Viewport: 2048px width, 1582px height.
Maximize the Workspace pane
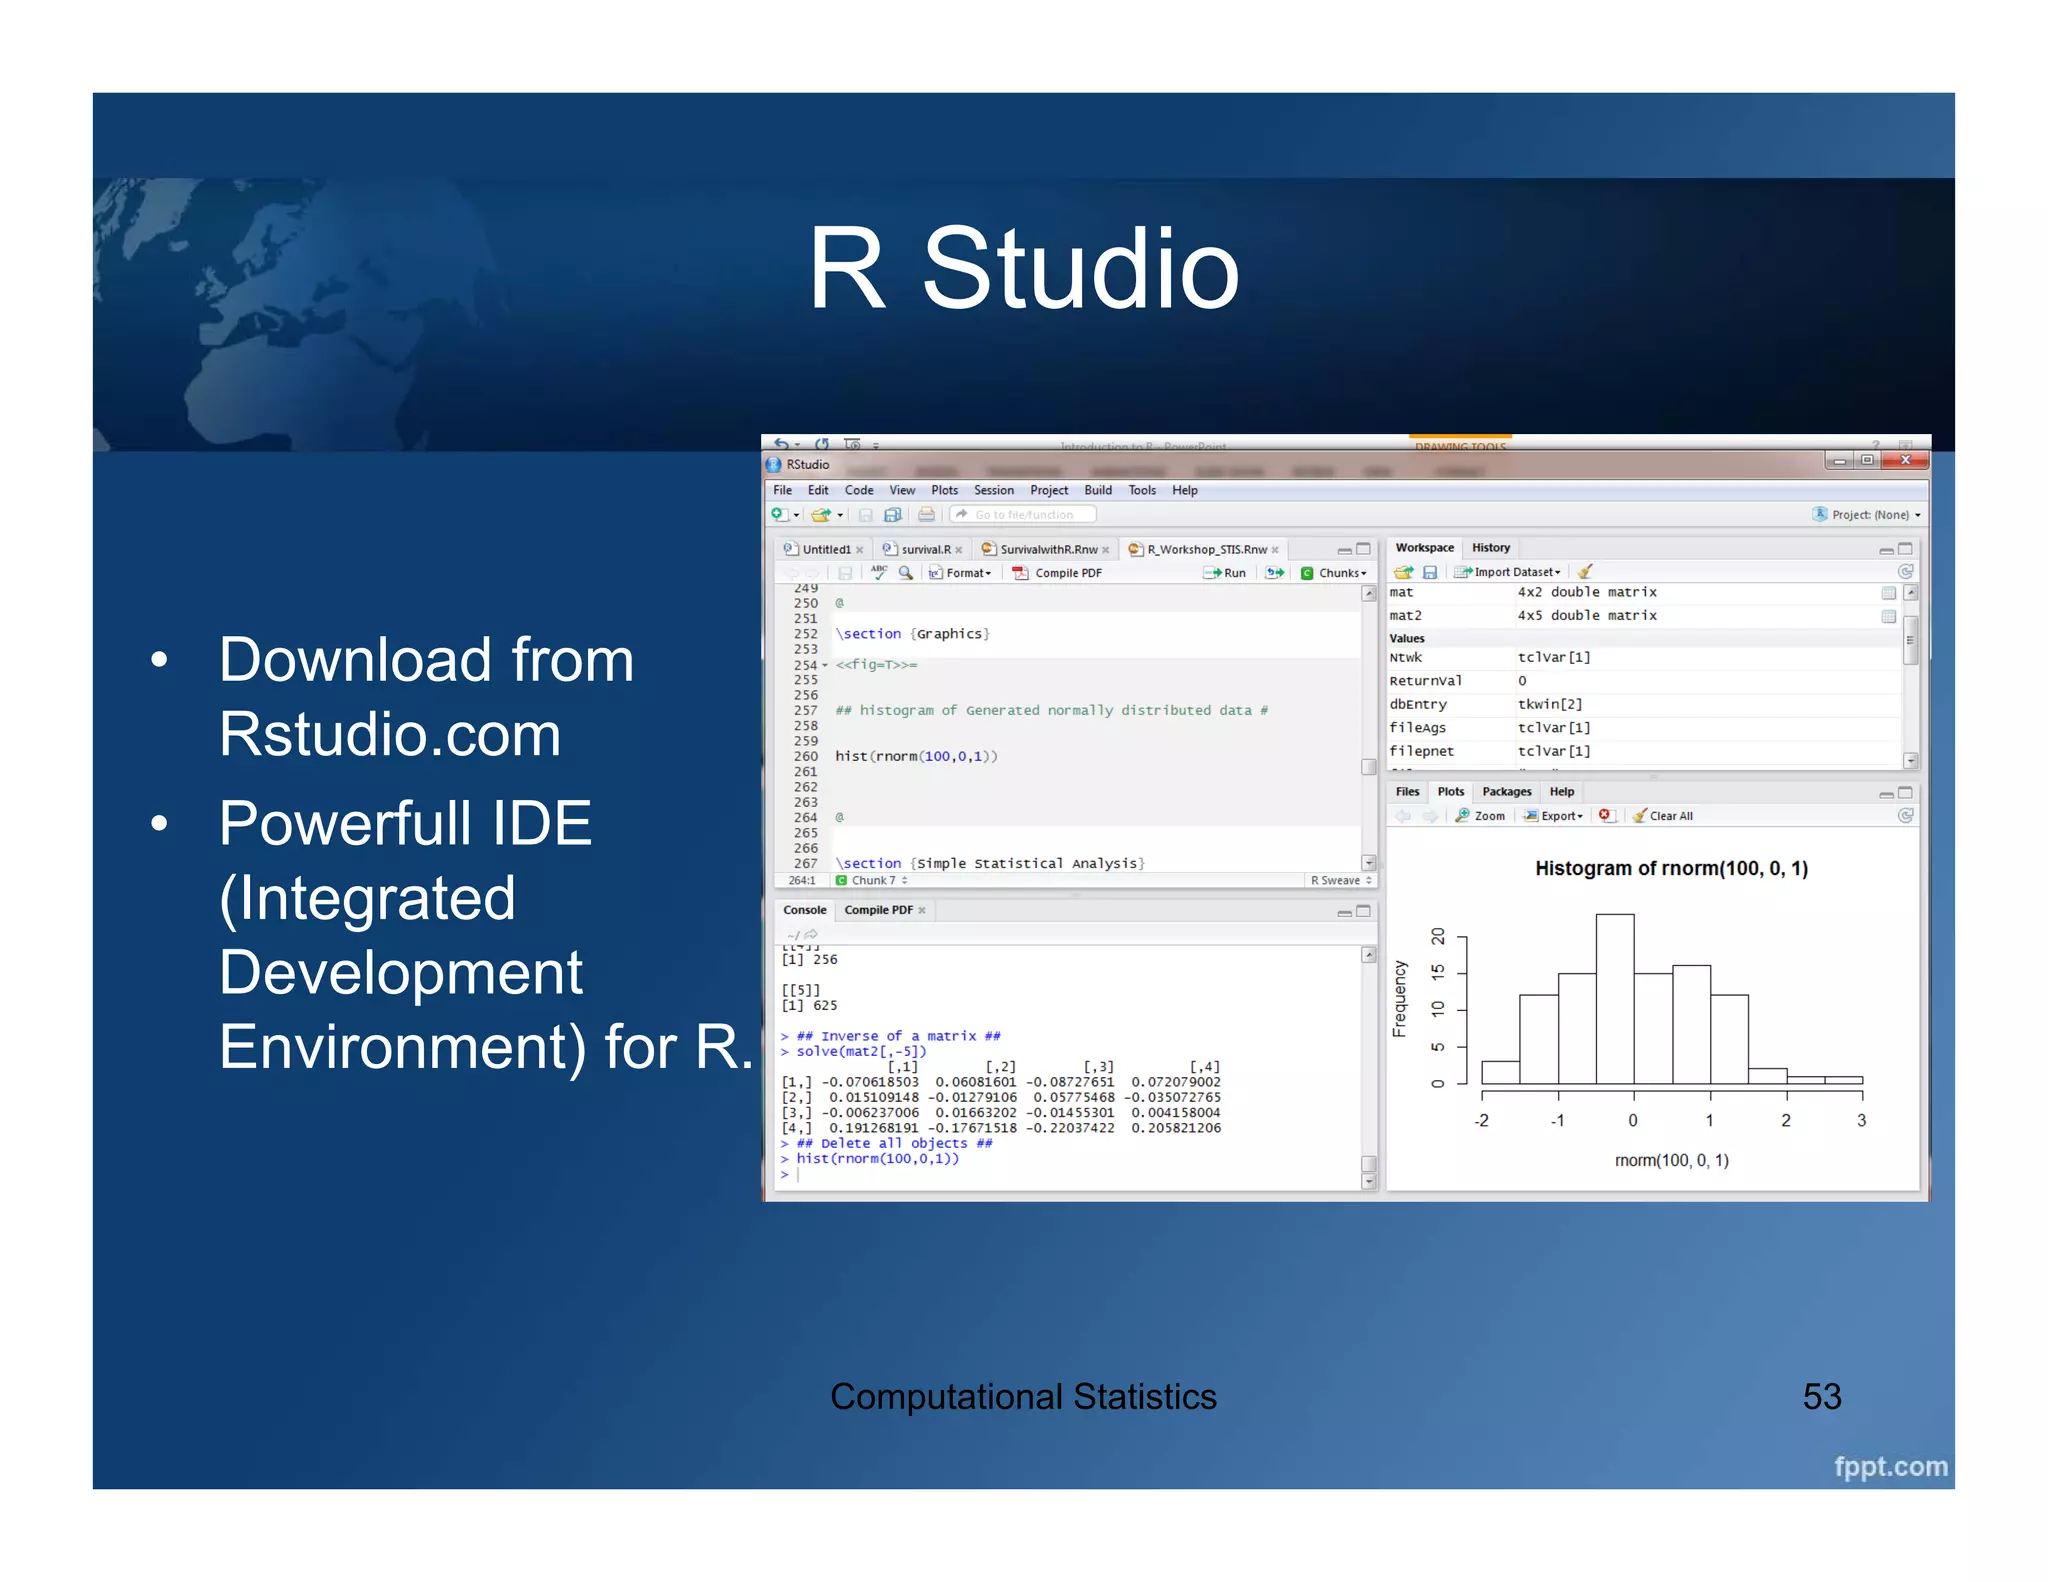pos(1905,548)
